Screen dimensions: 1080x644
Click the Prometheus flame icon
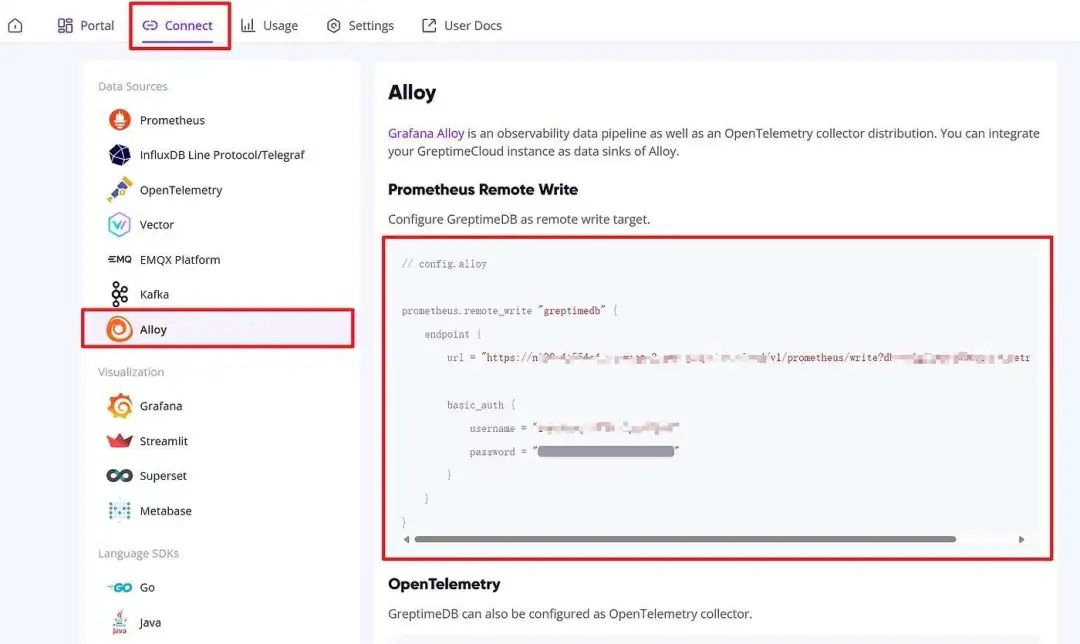(x=119, y=120)
